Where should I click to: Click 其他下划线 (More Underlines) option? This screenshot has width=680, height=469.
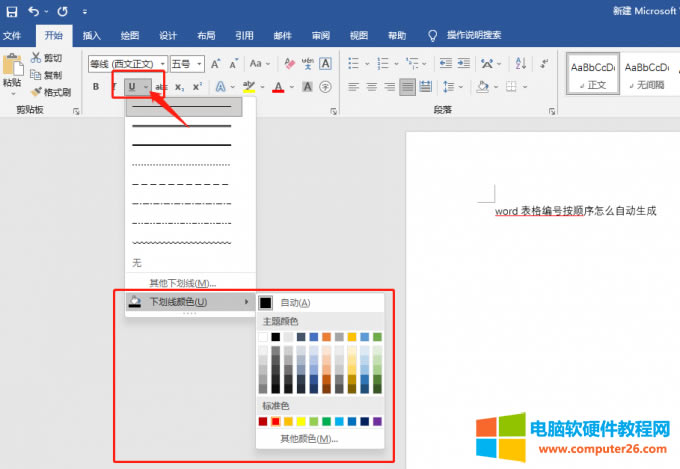[182, 283]
